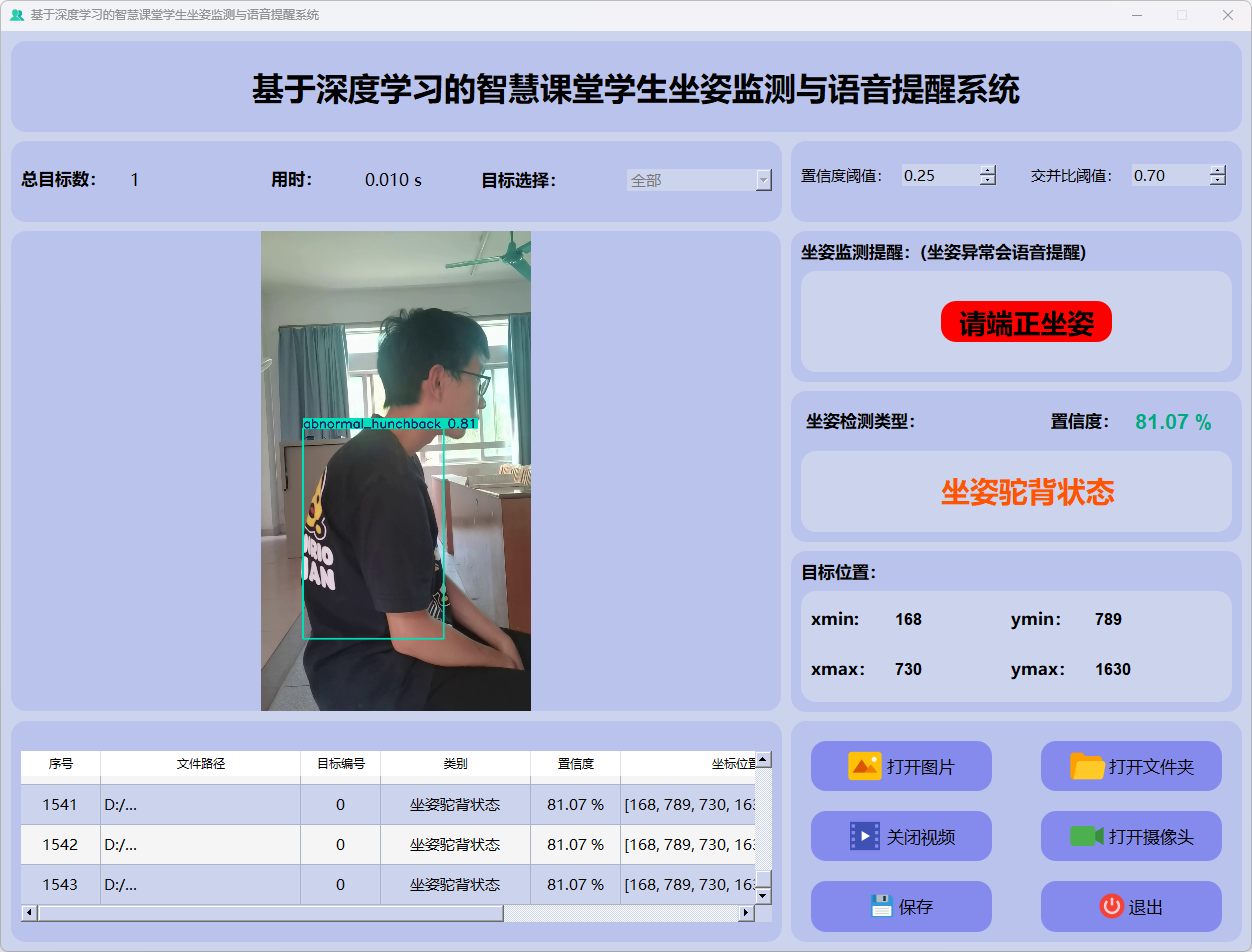Viewport: 1252px width, 952px height.
Task: Click the red power icon on 退出
Action: pyautogui.click(x=1111, y=906)
